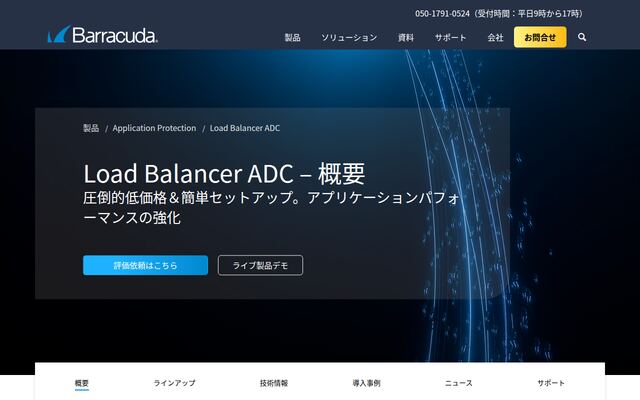Viewport: 640px width, 400px height.
Task: Open the 製品 navigation menu
Action: click(x=293, y=38)
